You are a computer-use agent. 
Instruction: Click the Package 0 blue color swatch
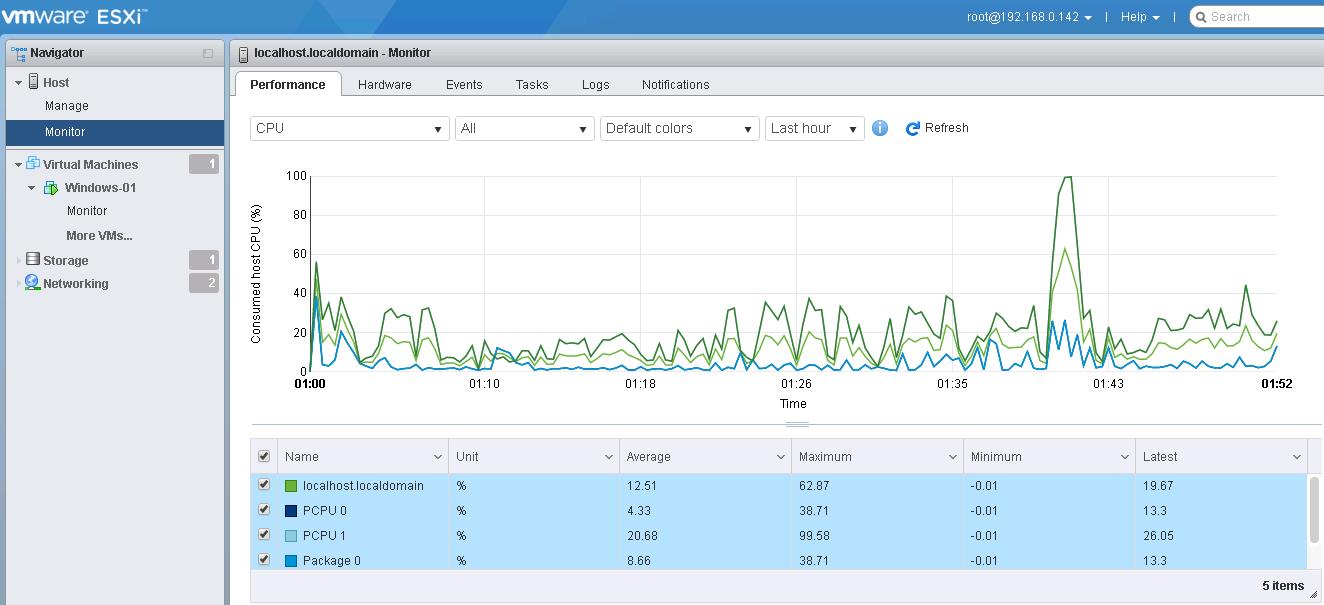tap(291, 561)
